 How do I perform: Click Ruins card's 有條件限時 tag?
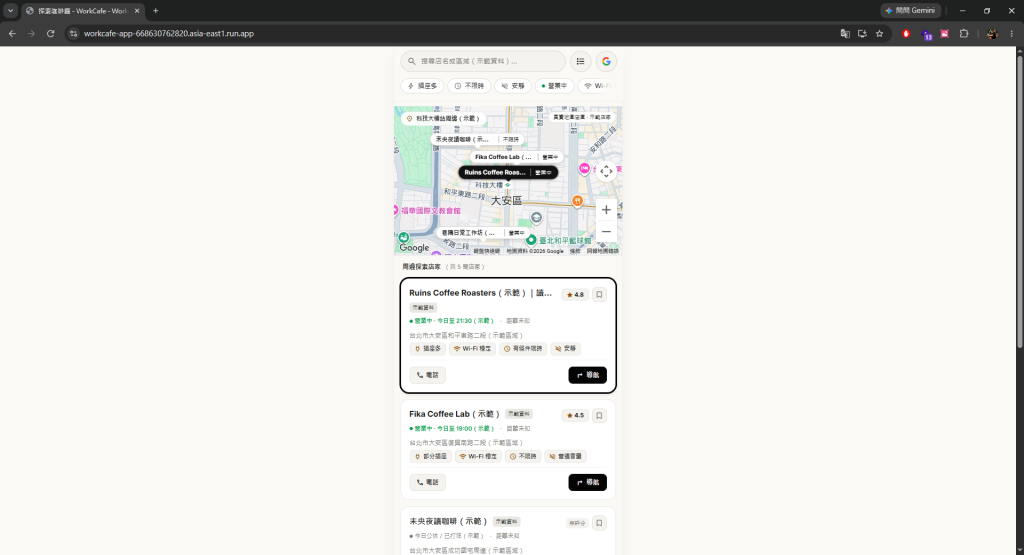point(523,349)
